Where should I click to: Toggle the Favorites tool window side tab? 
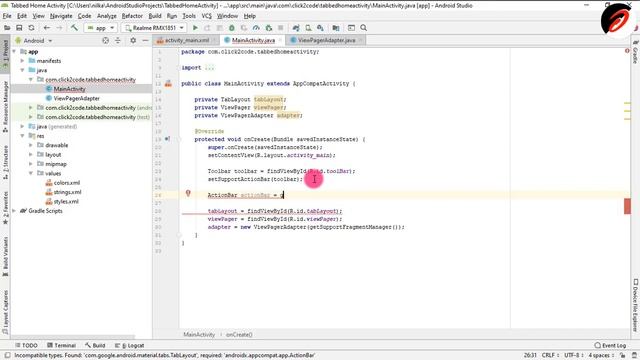(x=5, y=208)
